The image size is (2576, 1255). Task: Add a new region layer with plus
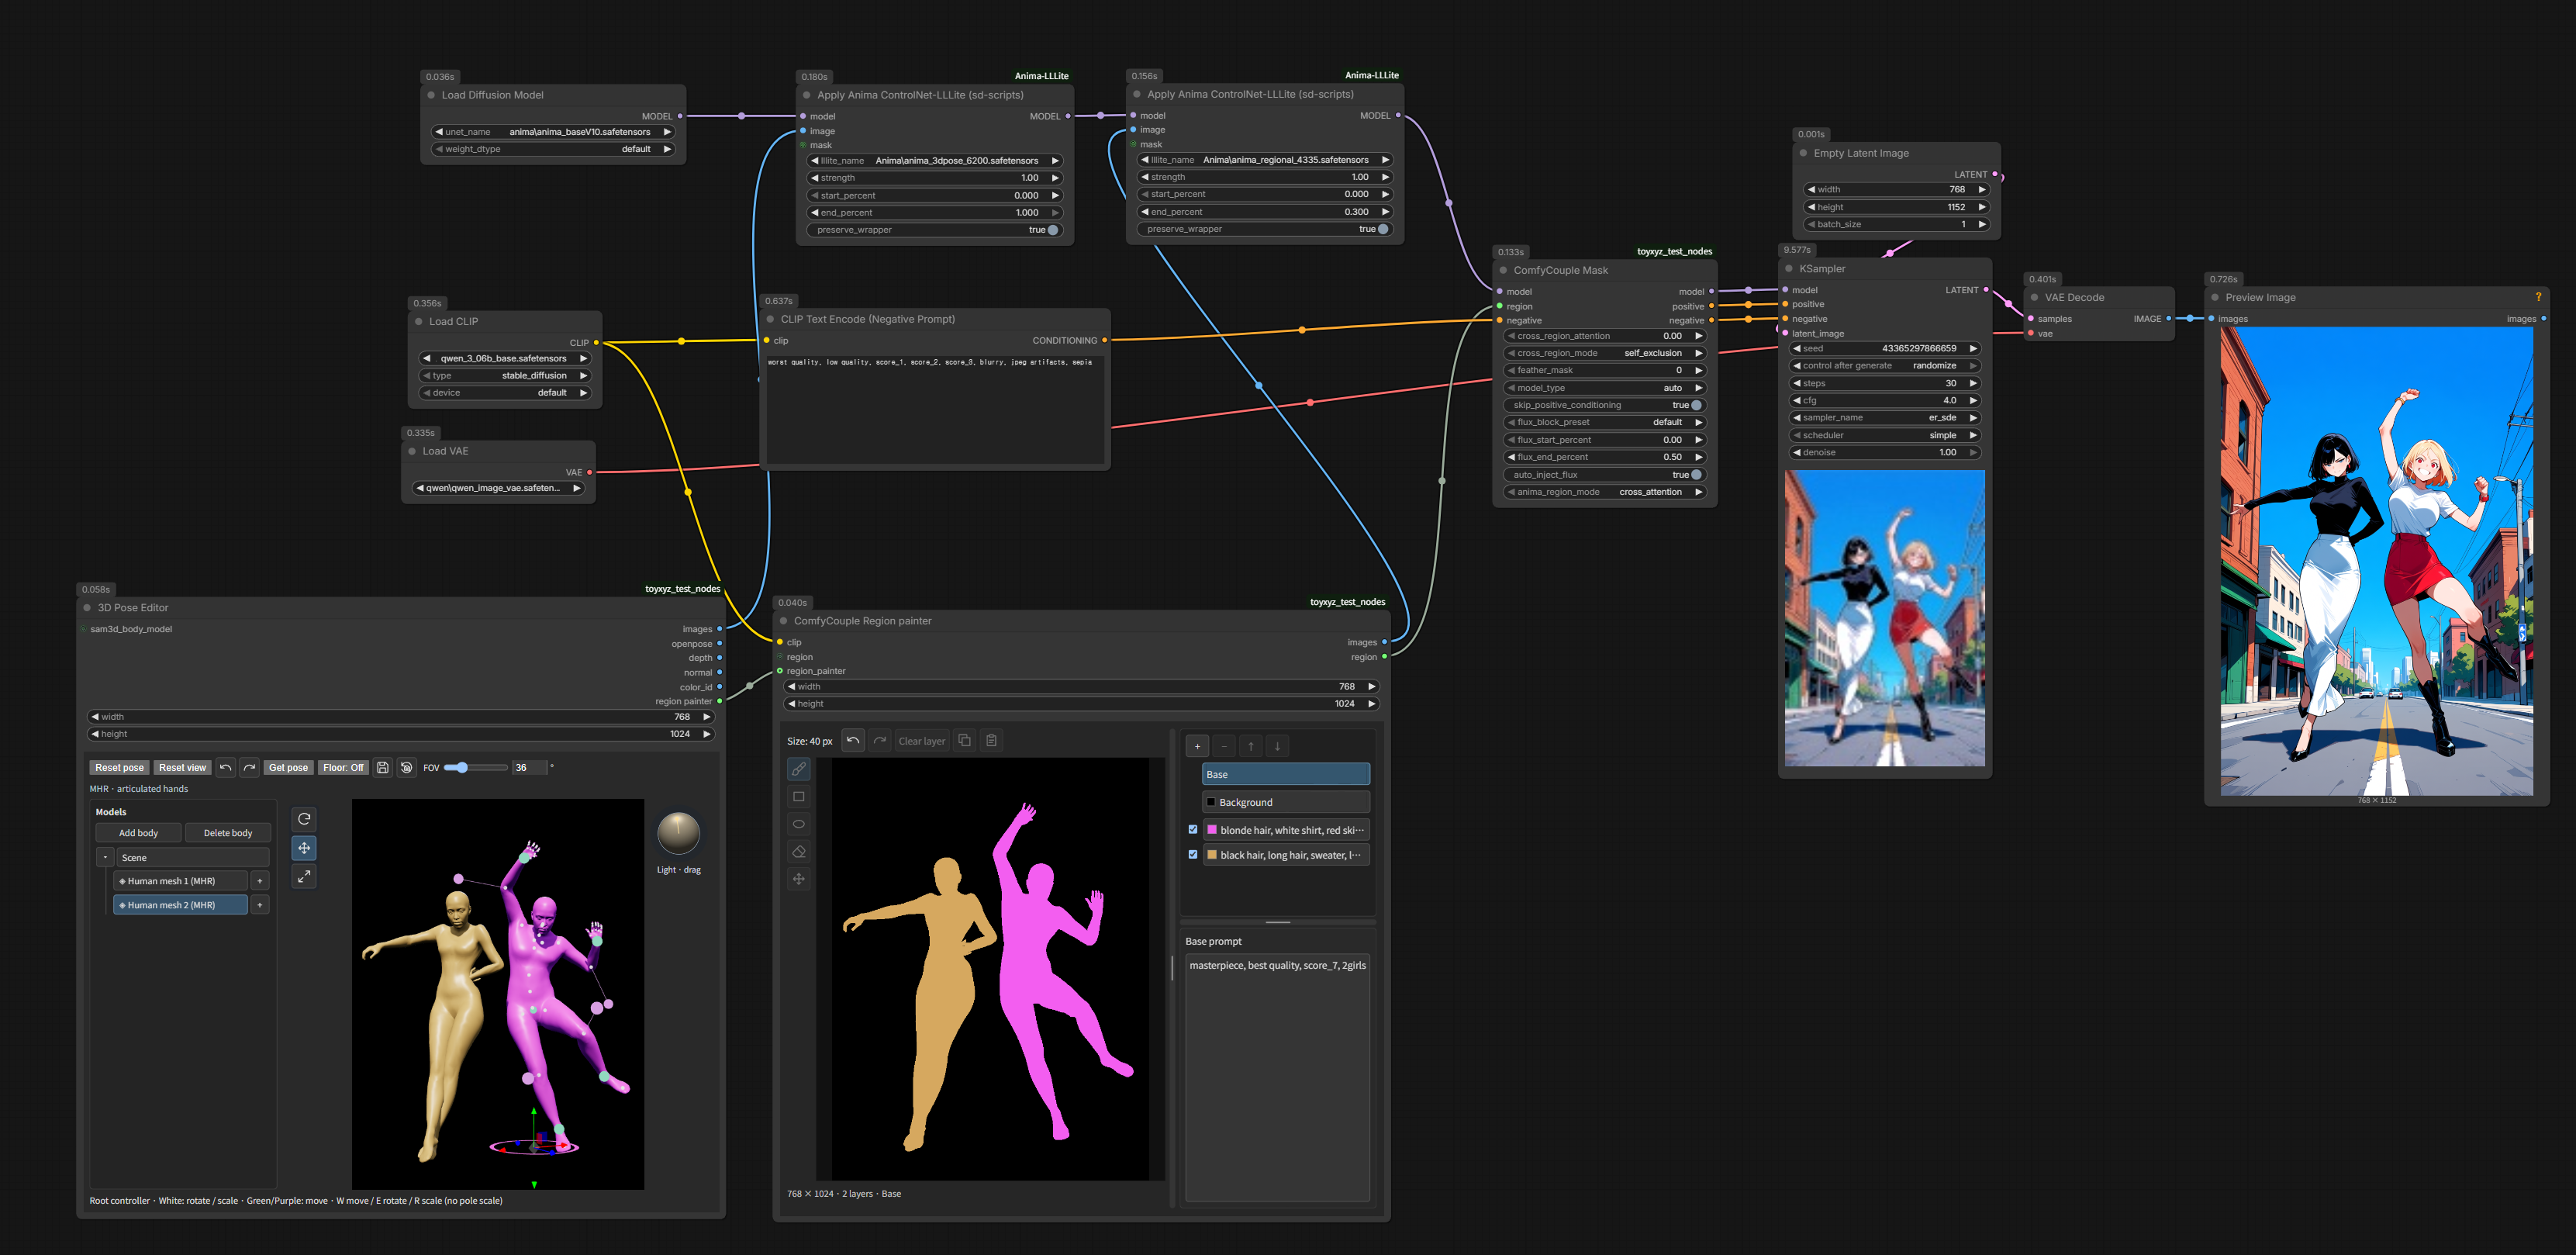click(1197, 746)
